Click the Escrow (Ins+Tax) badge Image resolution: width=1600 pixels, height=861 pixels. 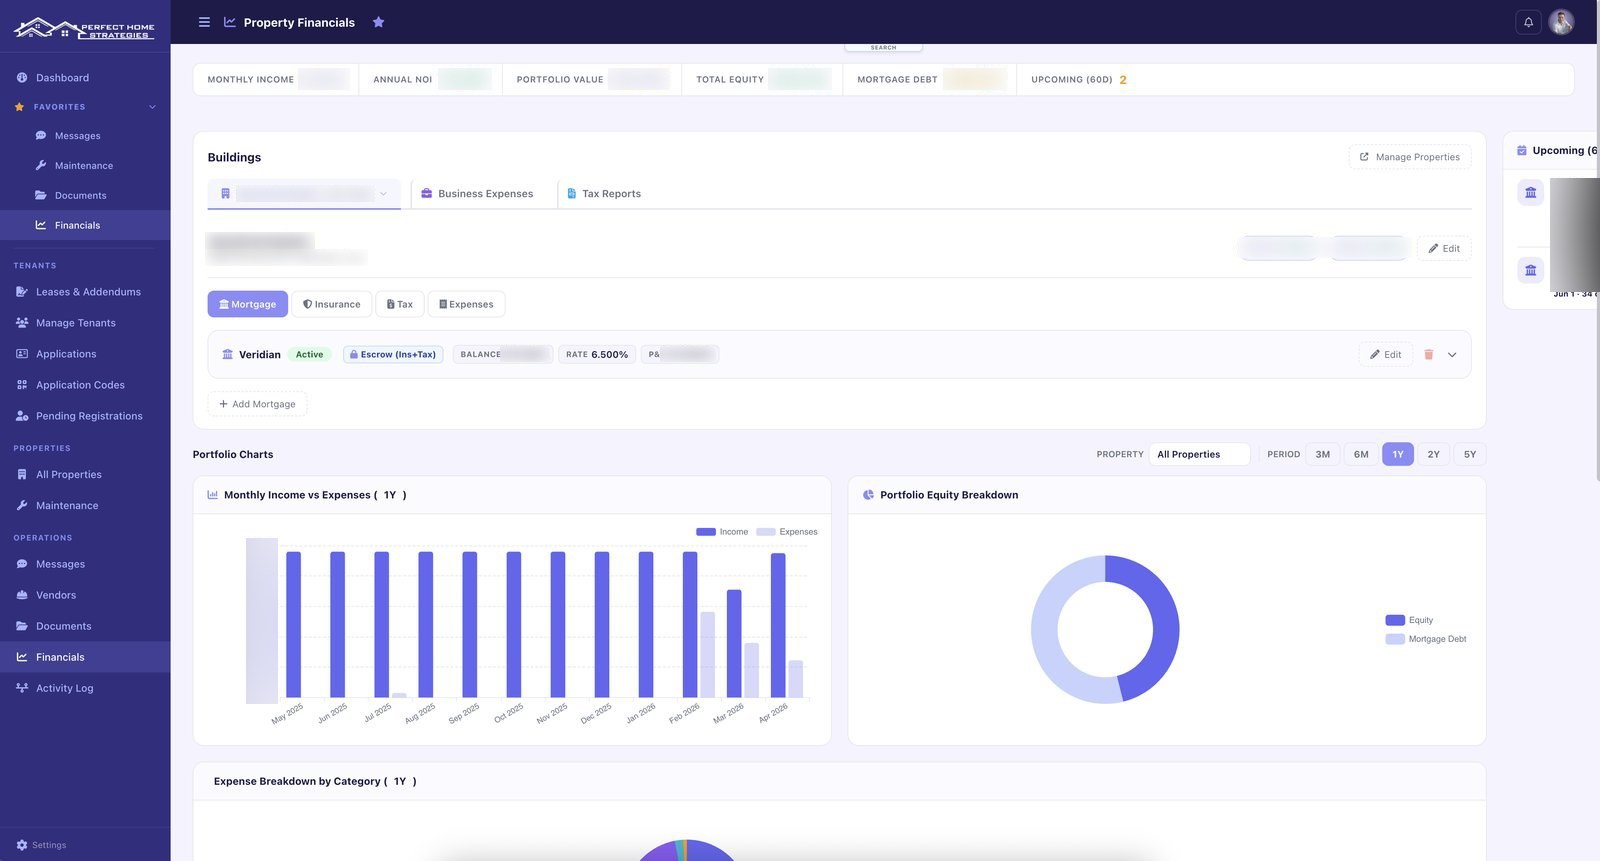tap(393, 354)
